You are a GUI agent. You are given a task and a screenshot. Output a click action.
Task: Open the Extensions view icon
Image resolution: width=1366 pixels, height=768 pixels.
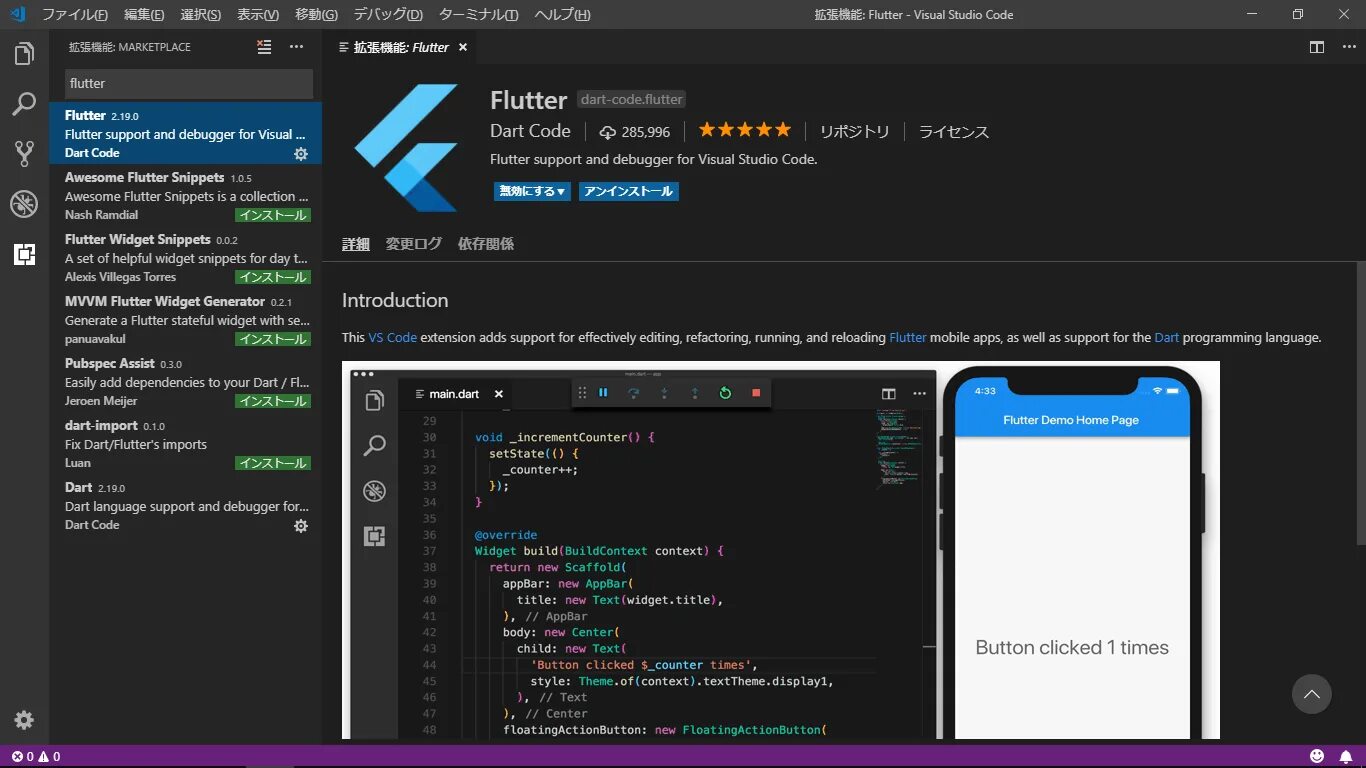[24, 254]
